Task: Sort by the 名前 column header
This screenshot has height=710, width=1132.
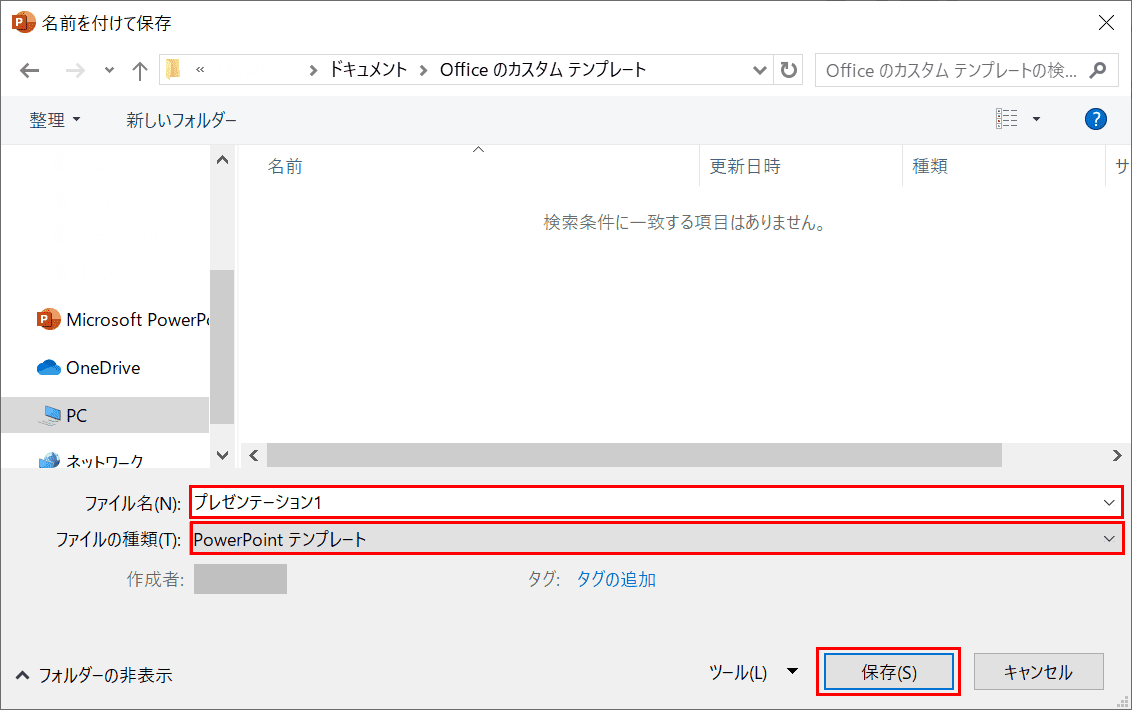Action: (x=284, y=166)
